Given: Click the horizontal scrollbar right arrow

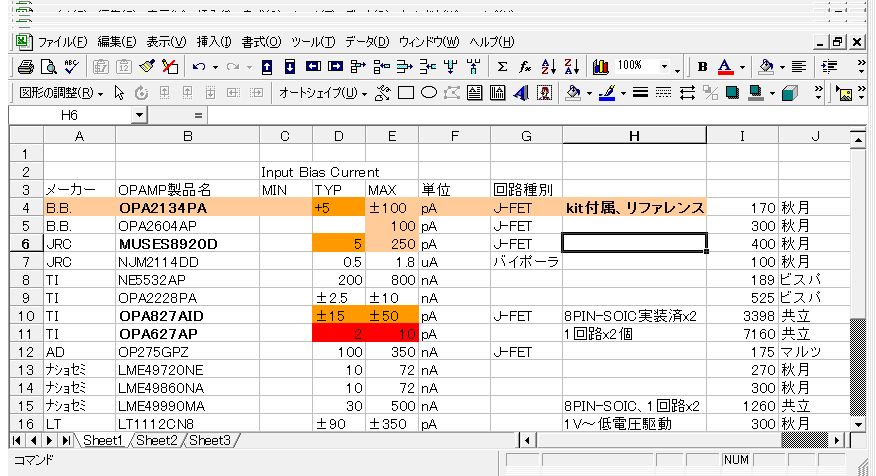Looking at the screenshot, I should pos(836,440).
